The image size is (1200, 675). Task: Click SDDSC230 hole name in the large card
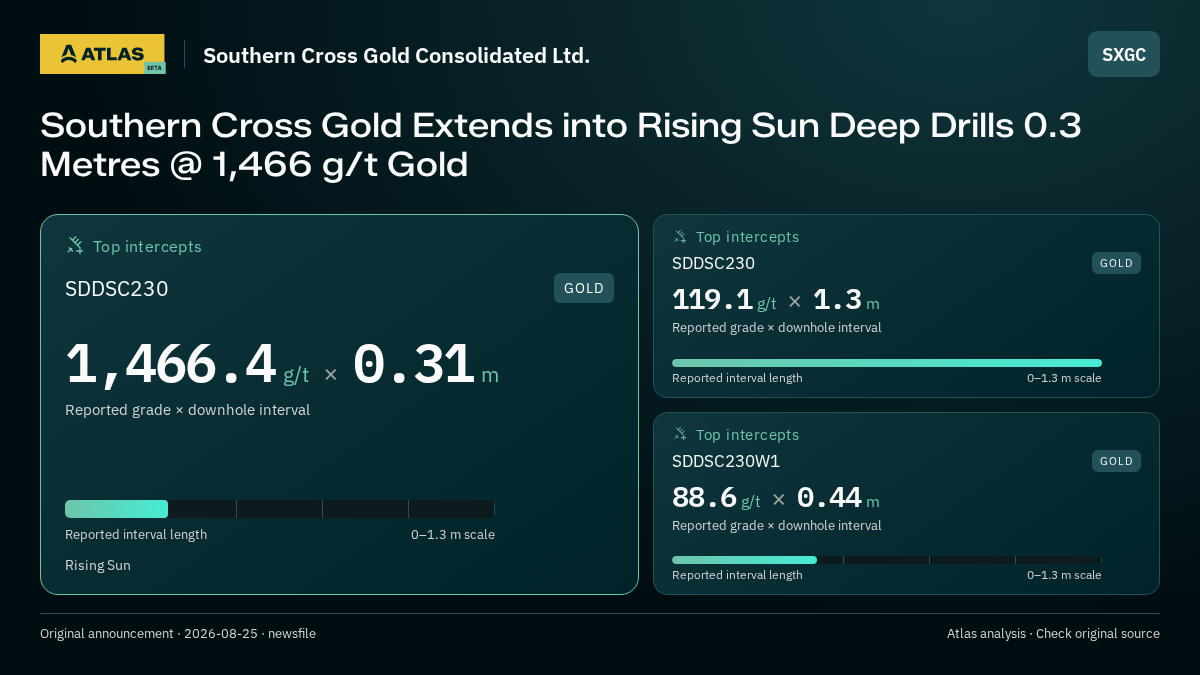[x=117, y=289]
